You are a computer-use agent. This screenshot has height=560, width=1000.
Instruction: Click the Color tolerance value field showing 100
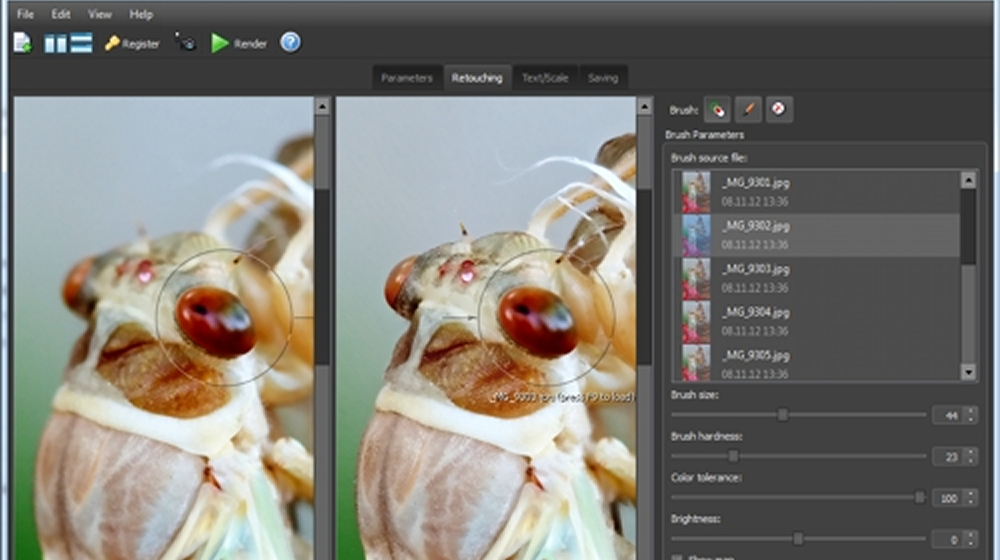click(948, 498)
